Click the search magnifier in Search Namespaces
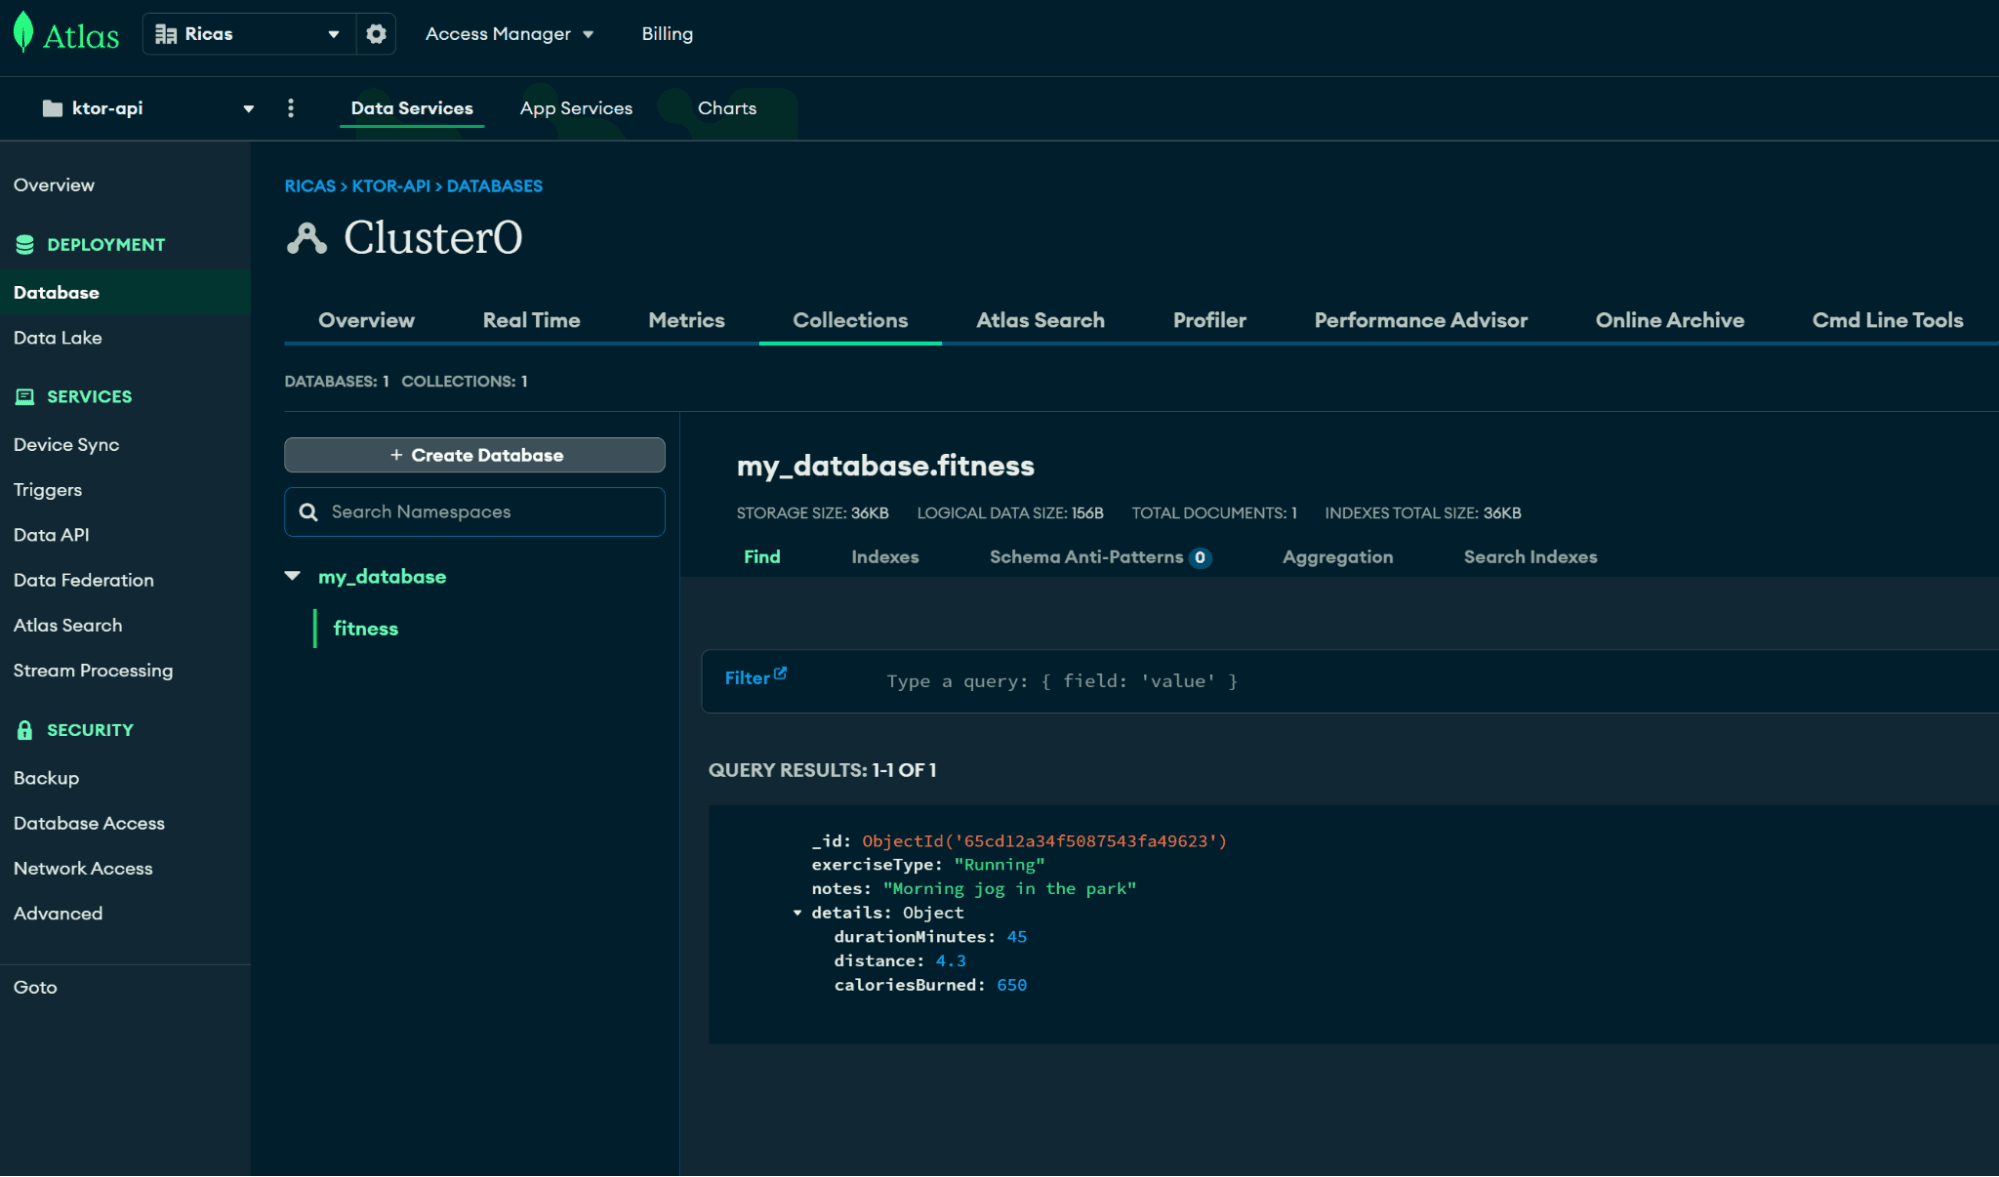Screen dimensions: 1999x1177 [x=309, y=511]
